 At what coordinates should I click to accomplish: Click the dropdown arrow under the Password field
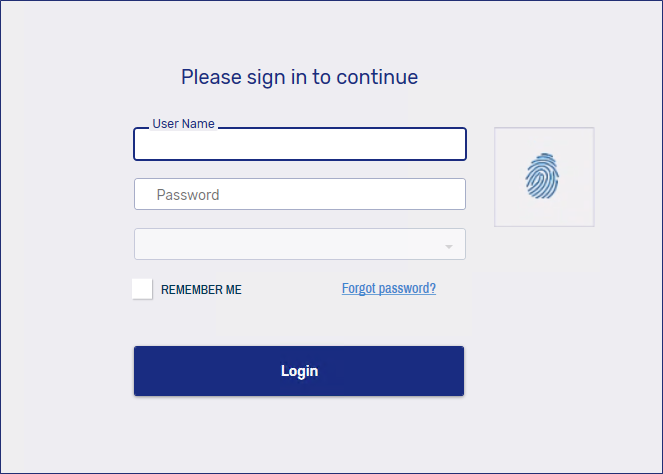449,245
